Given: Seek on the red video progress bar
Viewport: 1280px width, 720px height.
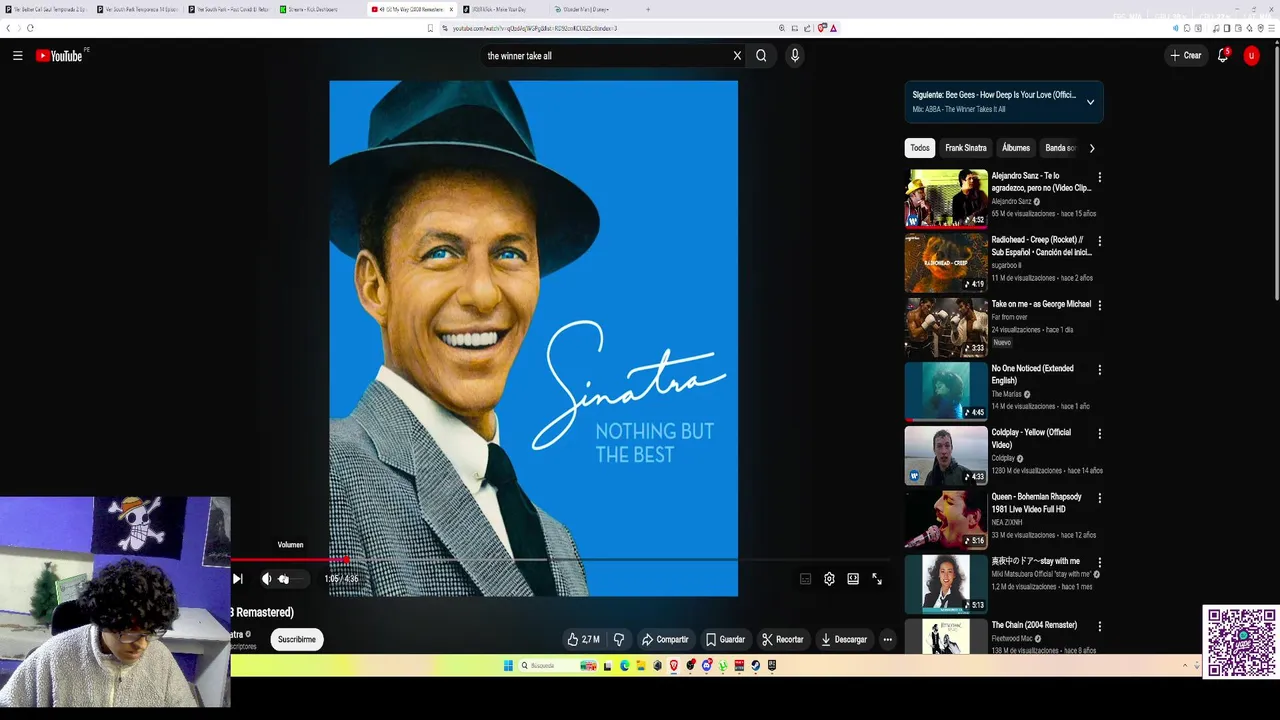Looking at the screenshot, I should pos(560,560).
